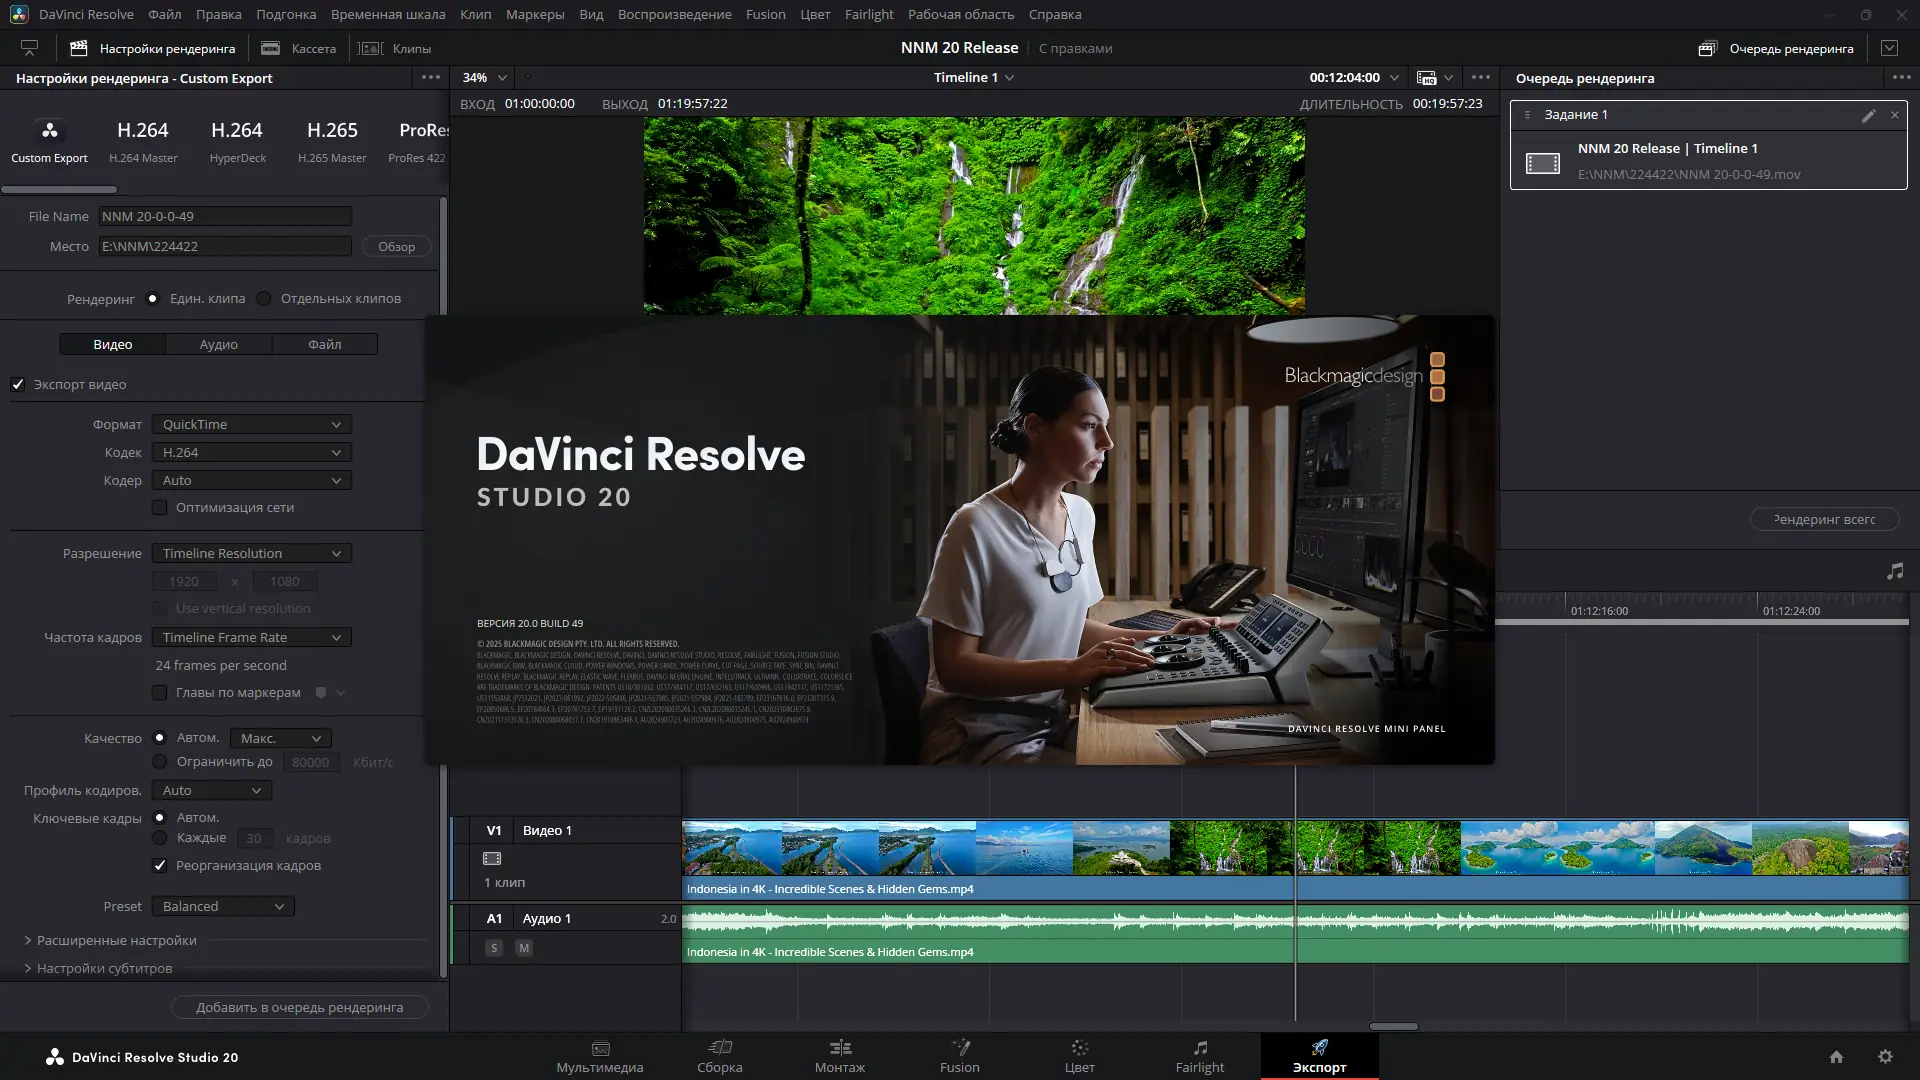Click the project settings gear icon
The image size is (1920, 1080).
click(x=1885, y=1057)
